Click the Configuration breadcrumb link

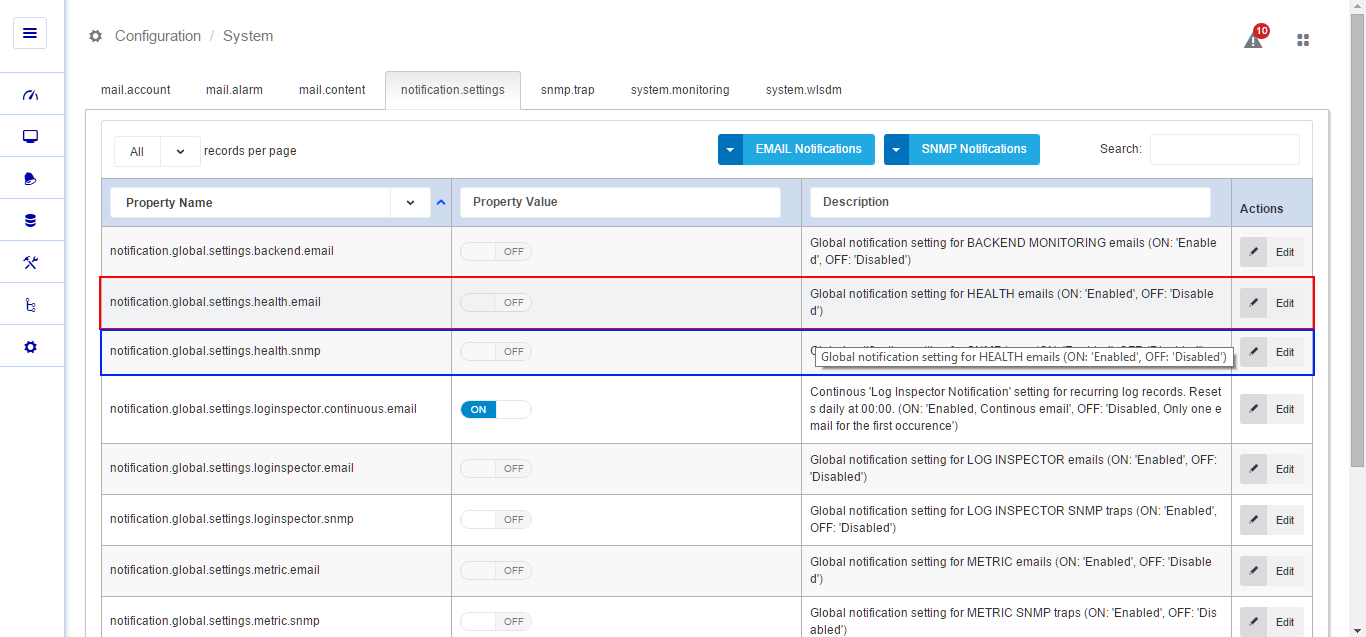pyautogui.click(x=158, y=36)
